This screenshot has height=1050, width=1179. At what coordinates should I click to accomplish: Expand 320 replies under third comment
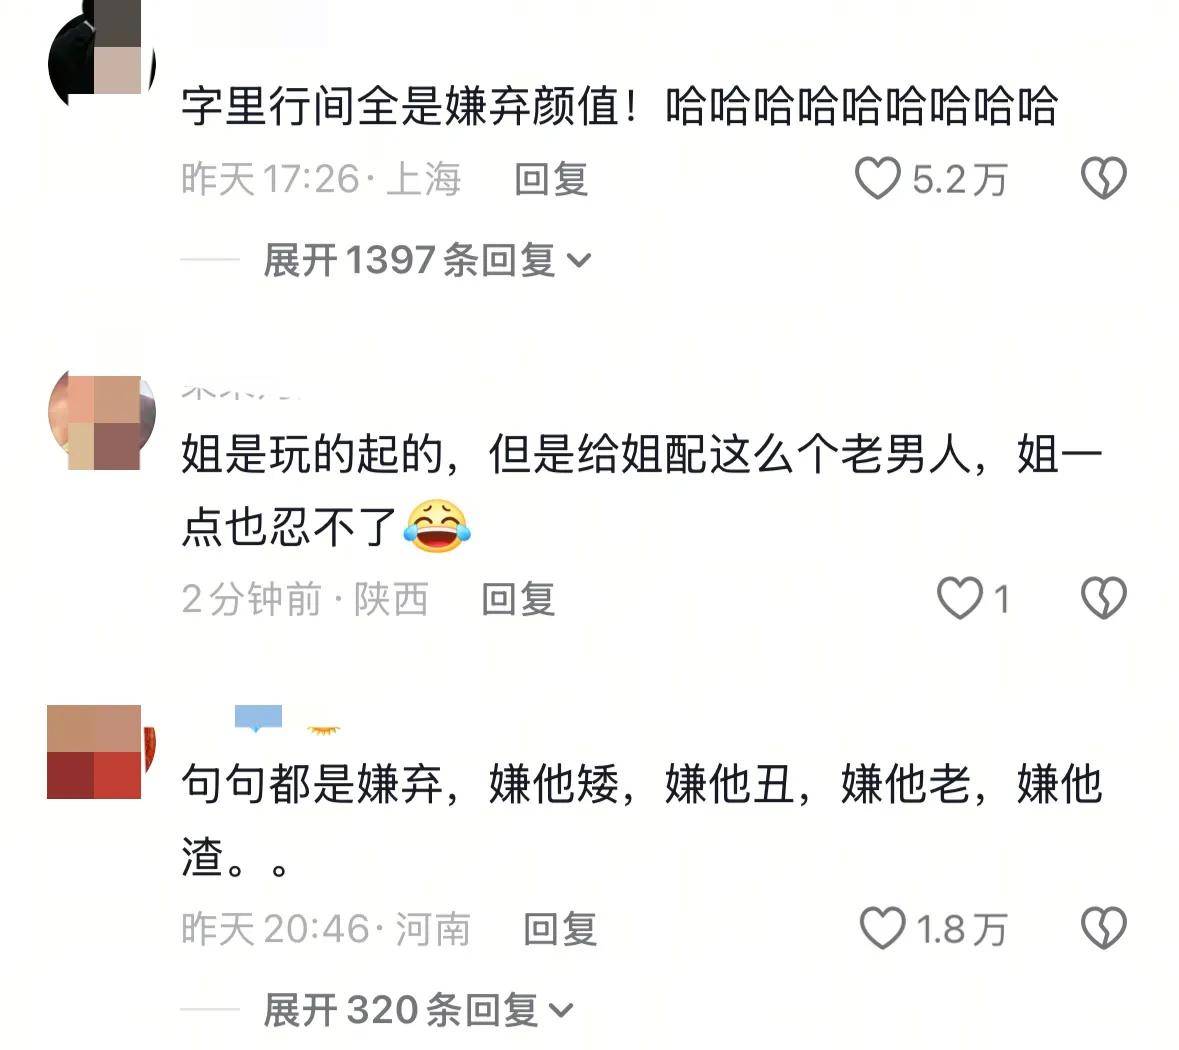pos(418,1009)
